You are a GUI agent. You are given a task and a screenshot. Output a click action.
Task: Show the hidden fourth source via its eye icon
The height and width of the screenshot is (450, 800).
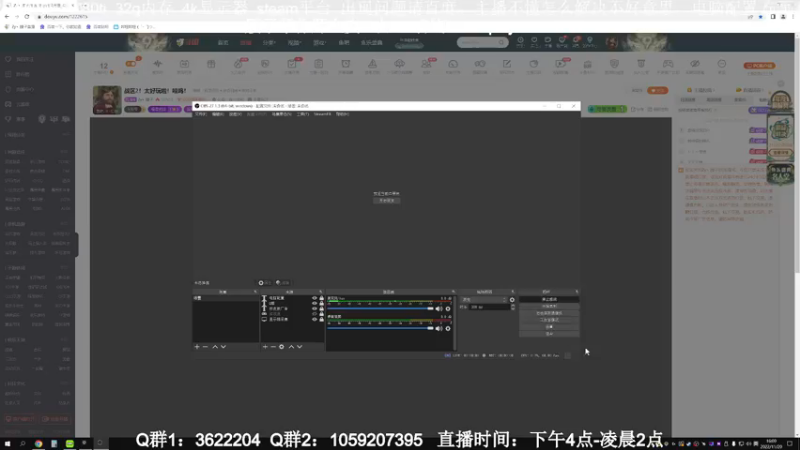coord(314,314)
